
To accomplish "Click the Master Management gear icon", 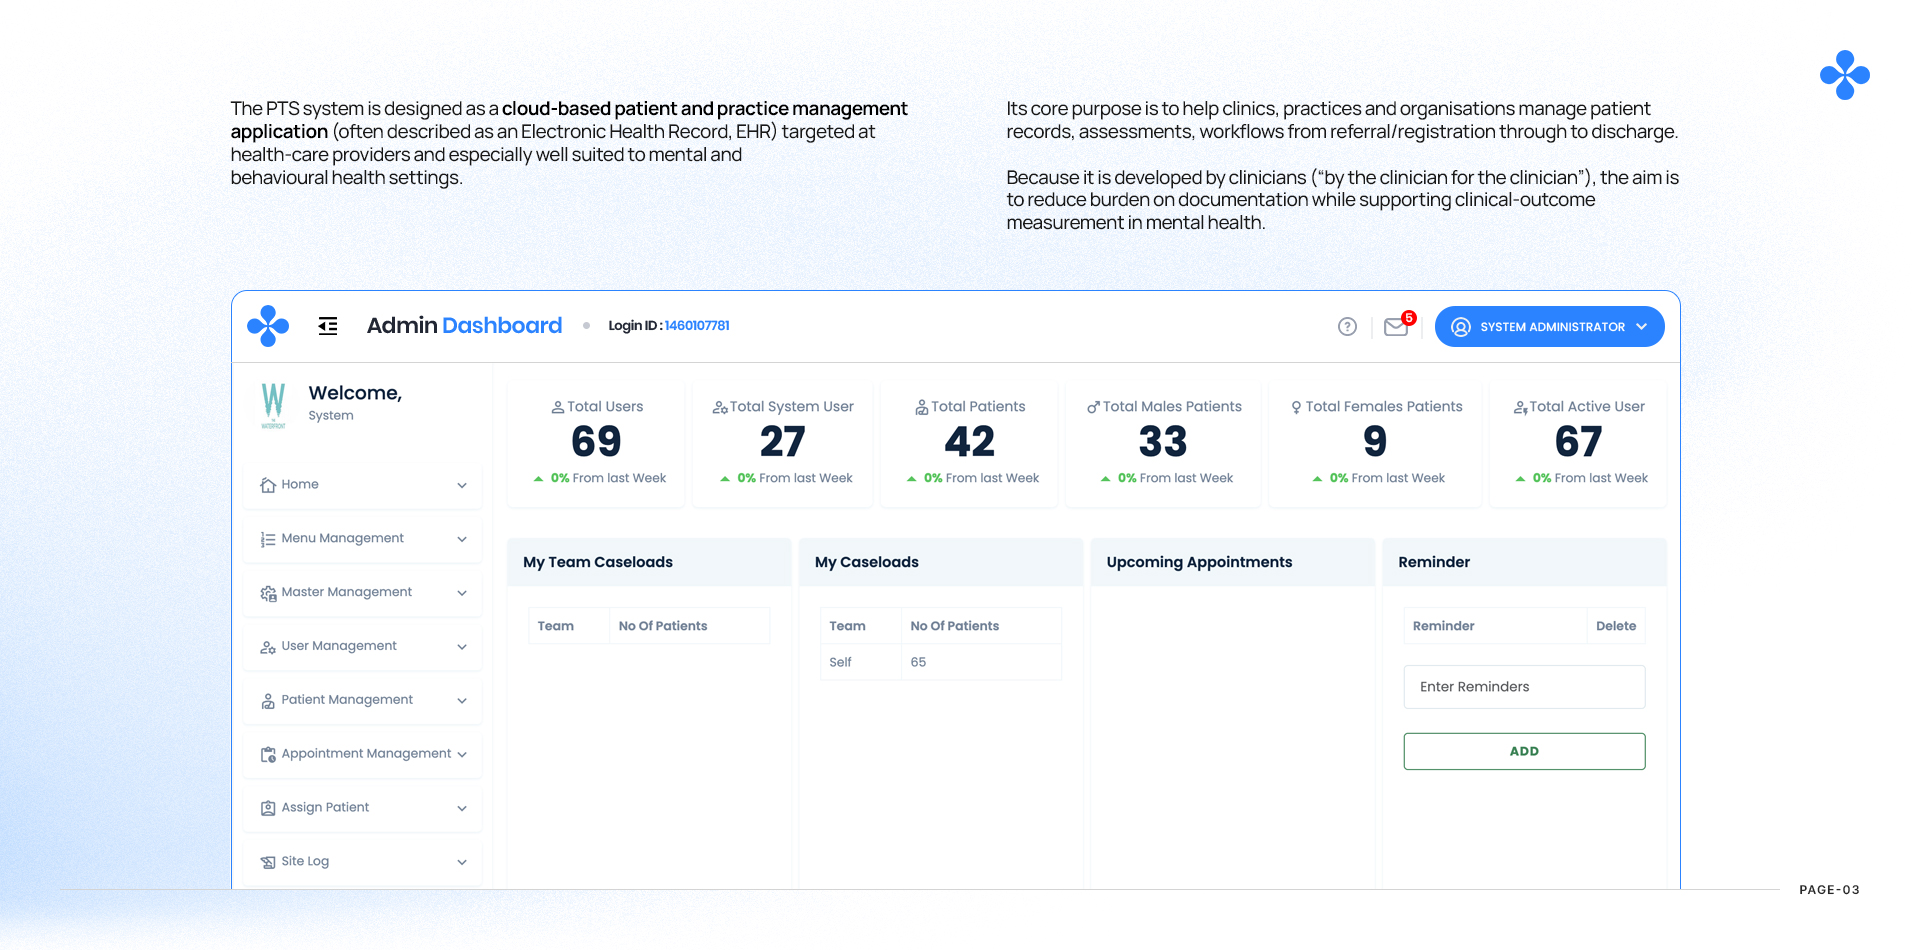I will coord(268,593).
